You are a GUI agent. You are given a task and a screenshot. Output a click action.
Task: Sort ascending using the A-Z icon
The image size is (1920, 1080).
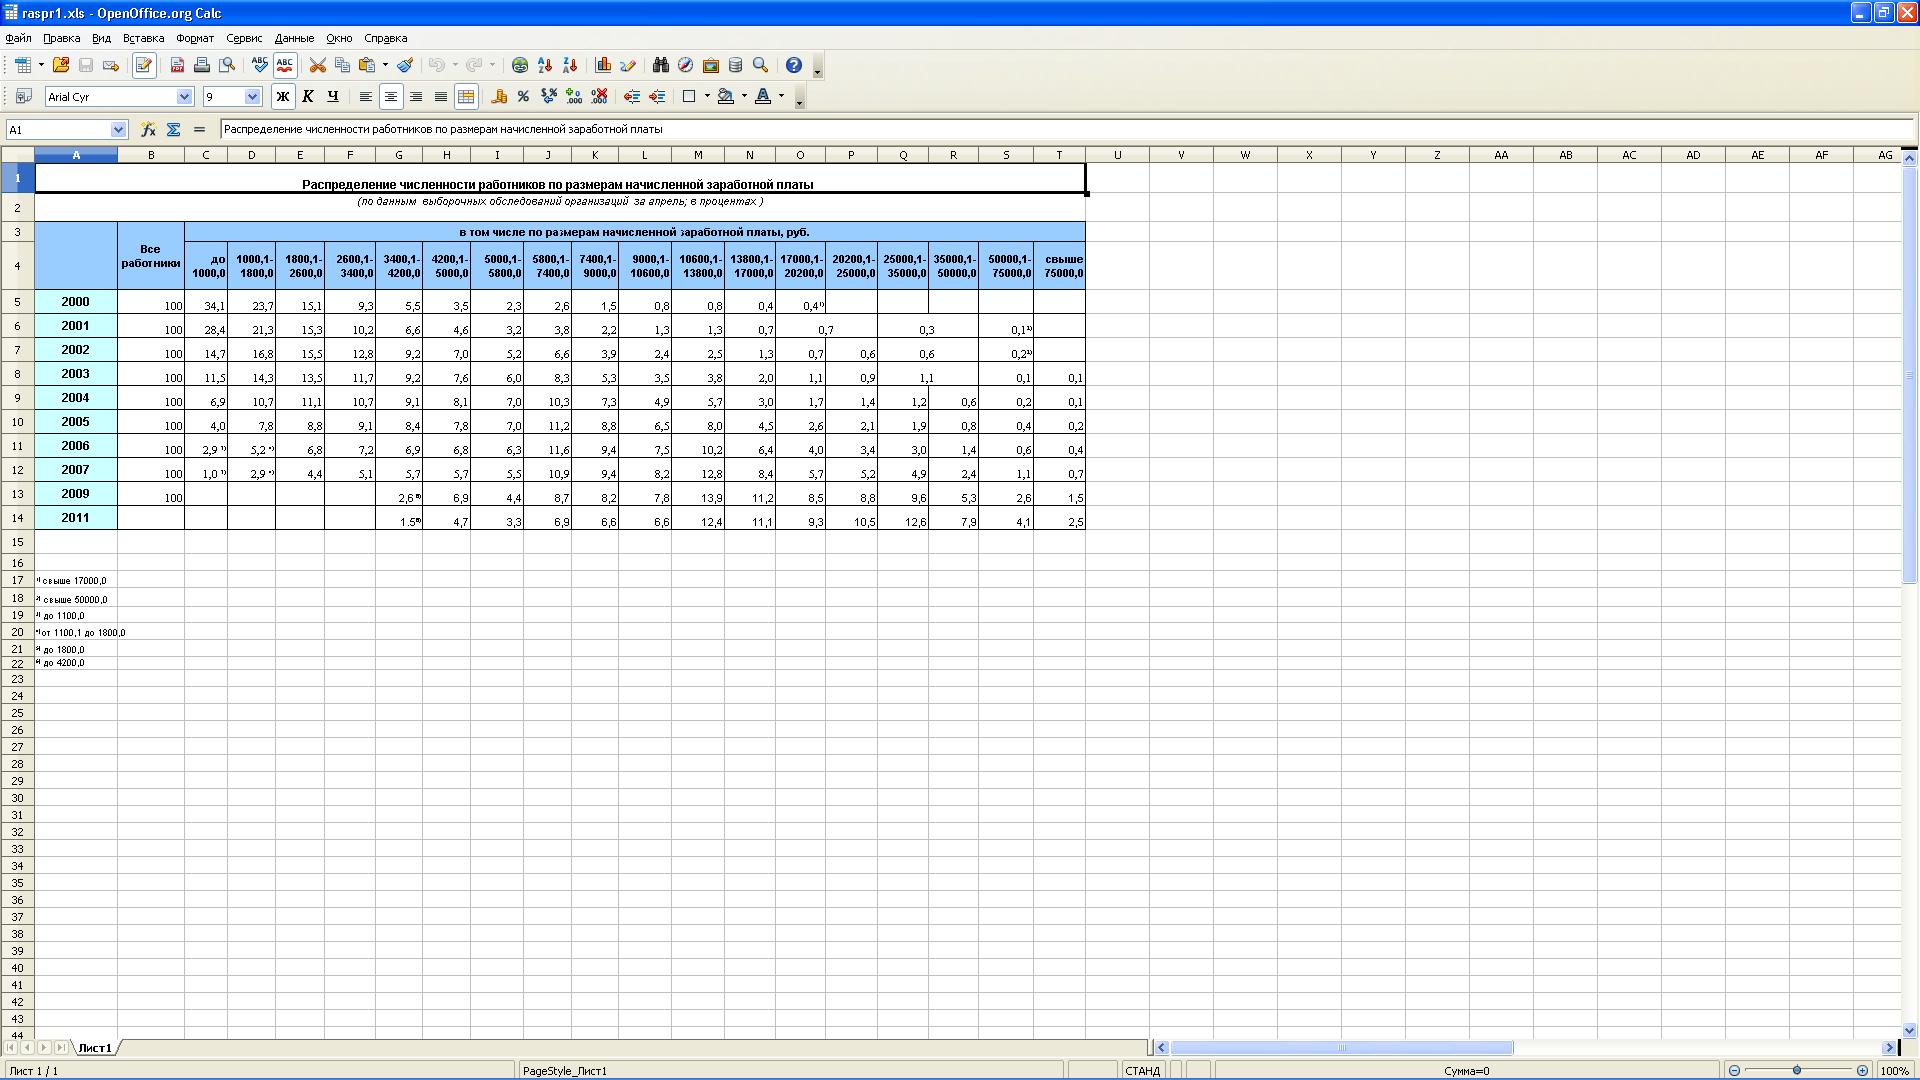pos(545,65)
